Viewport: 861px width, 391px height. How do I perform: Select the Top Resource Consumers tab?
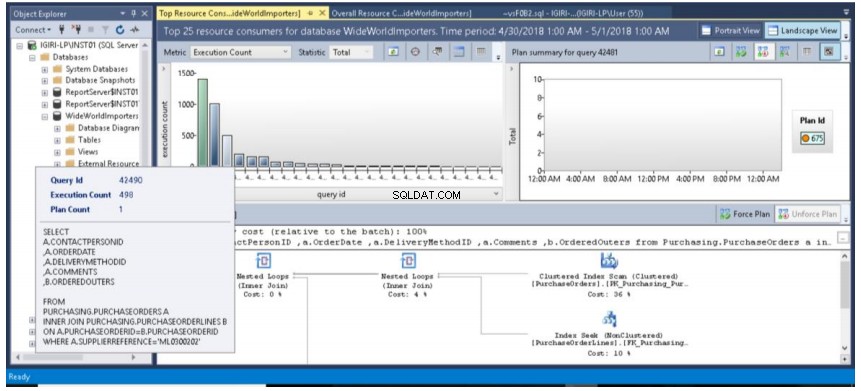[230, 13]
